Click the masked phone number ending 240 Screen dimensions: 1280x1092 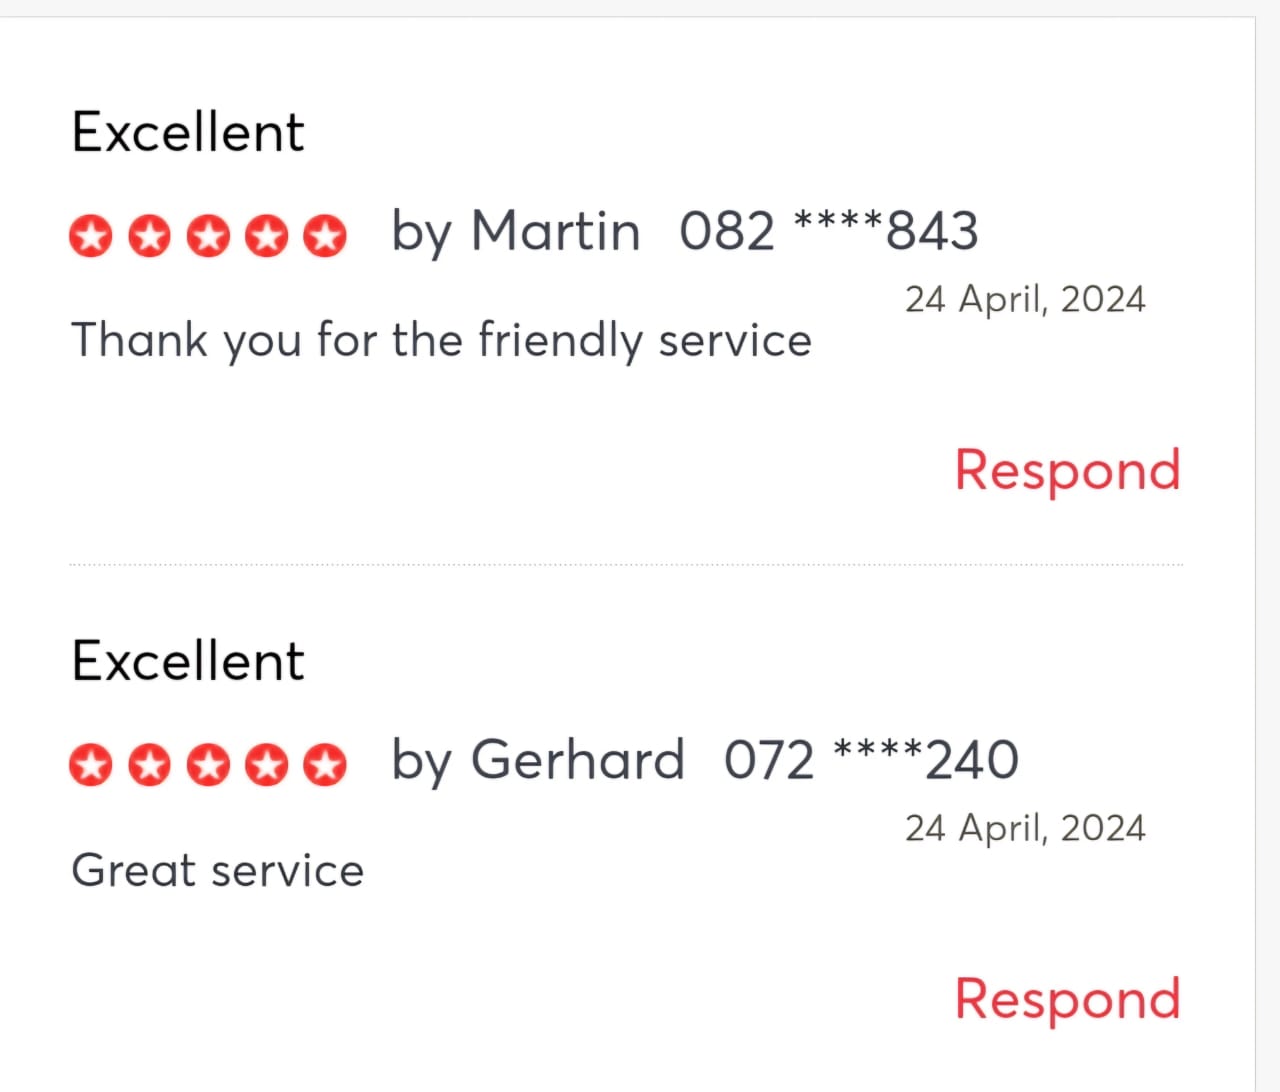871,760
